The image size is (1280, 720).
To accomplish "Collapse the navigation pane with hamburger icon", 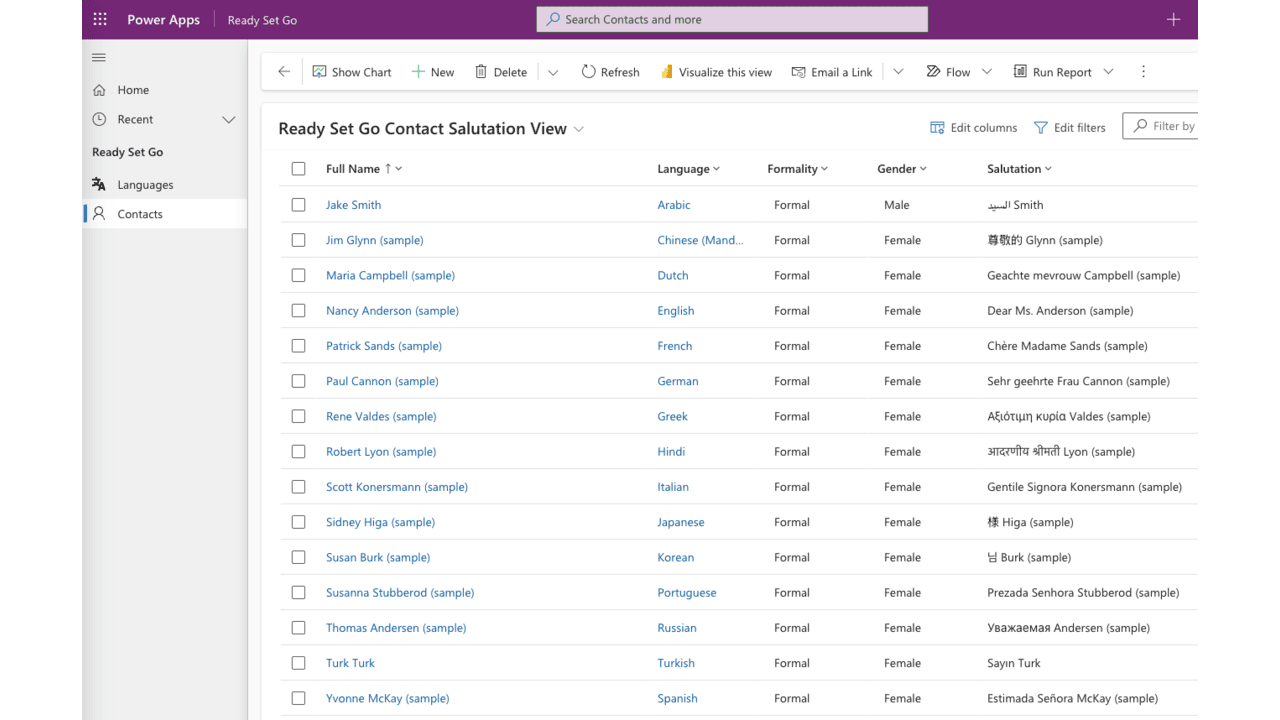I will [98, 57].
